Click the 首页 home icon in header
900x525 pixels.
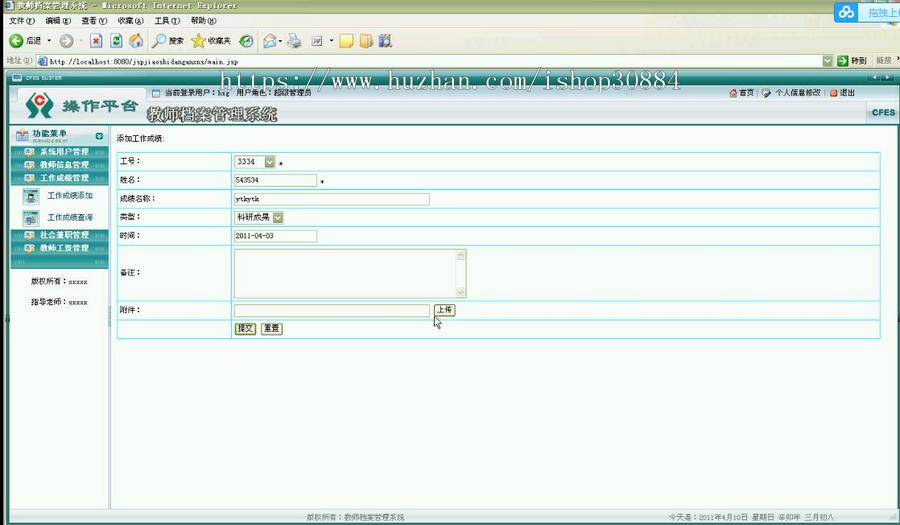(x=733, y=93)
